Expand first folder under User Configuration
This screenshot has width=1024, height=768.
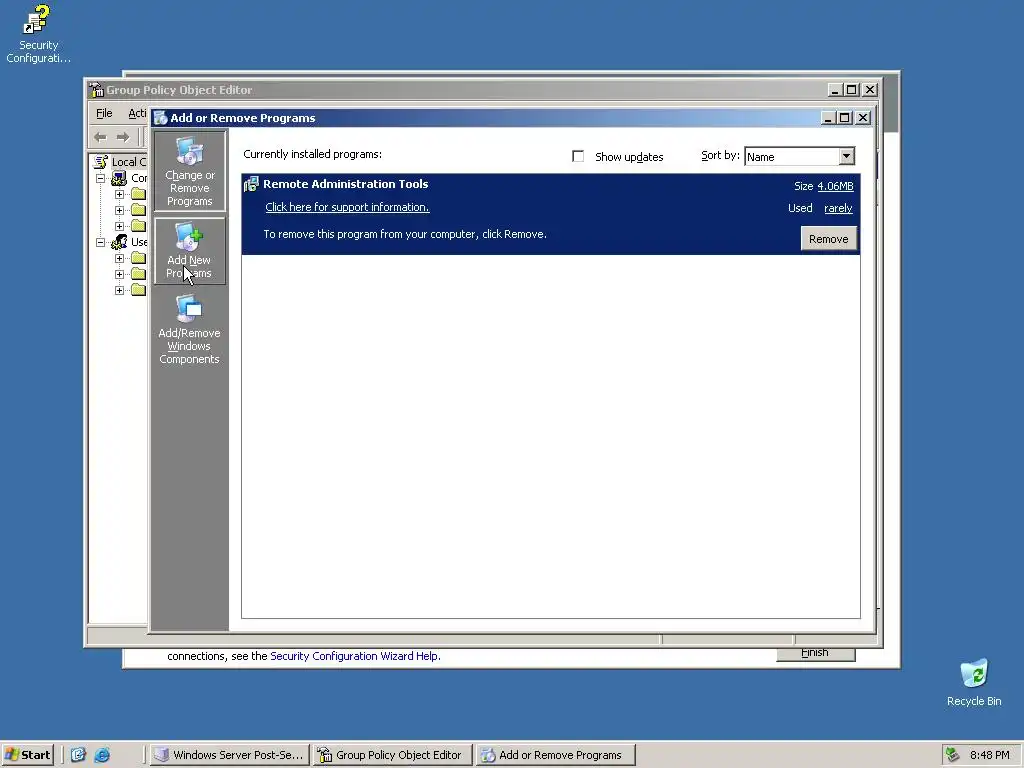119,258
